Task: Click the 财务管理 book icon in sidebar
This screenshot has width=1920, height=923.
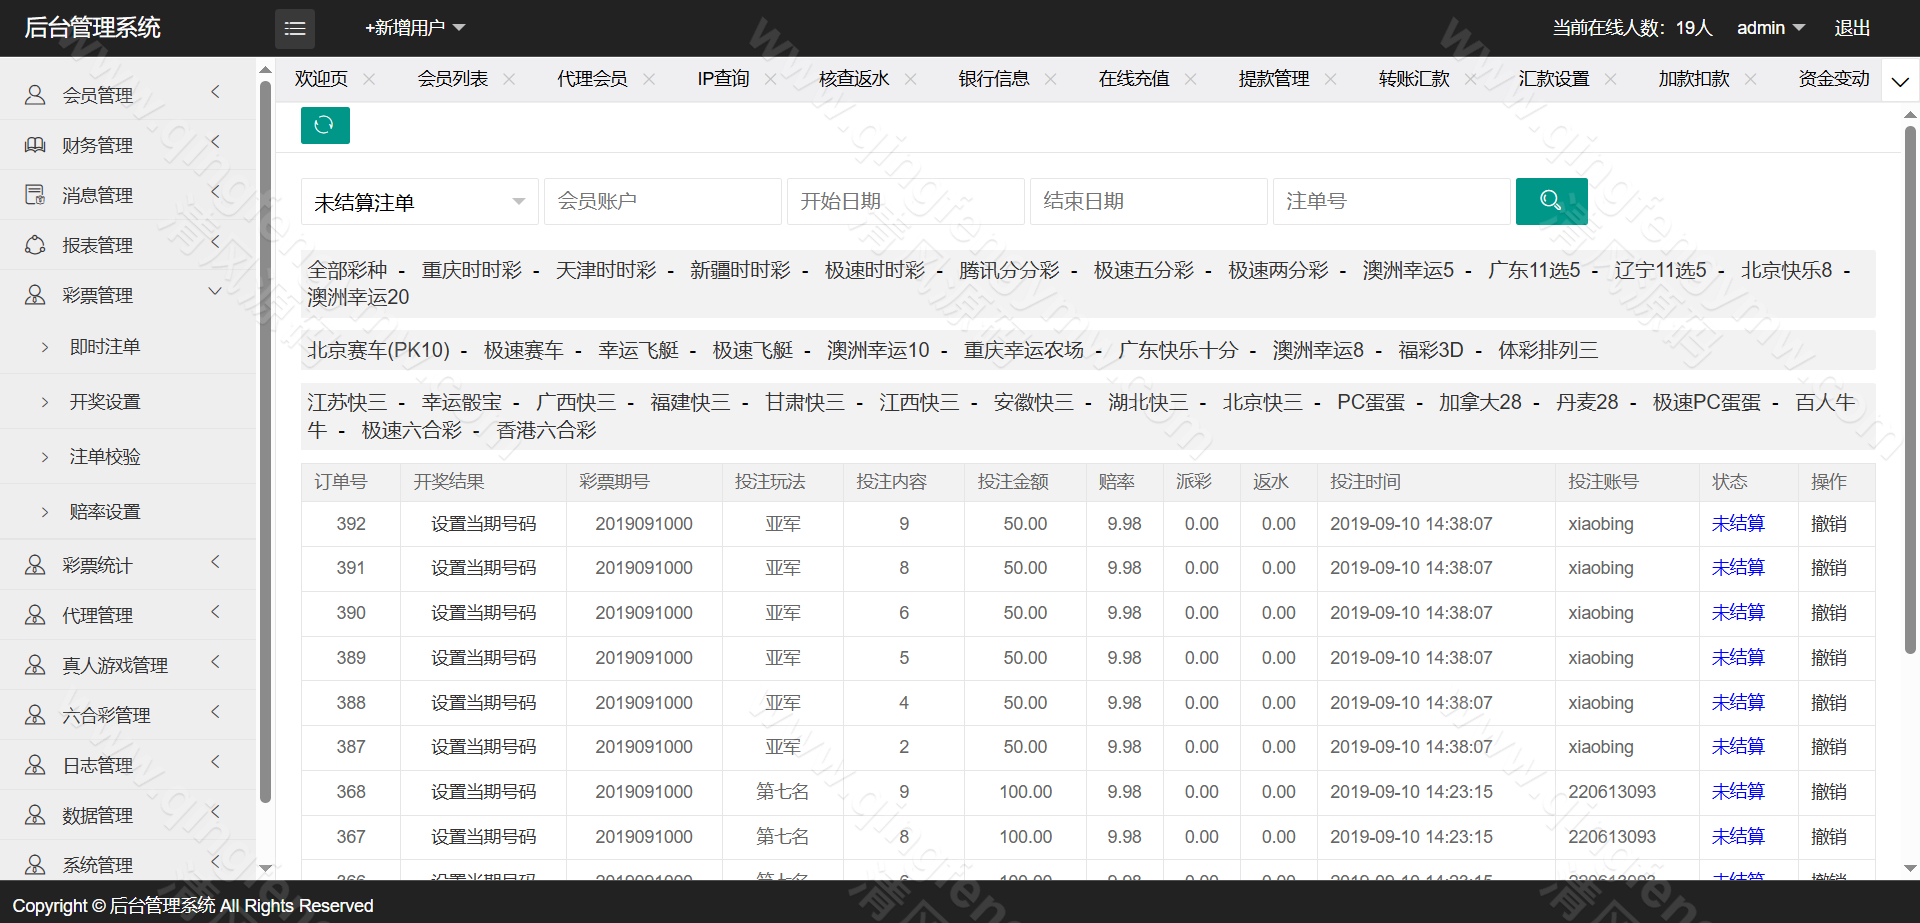Action: 35,145
